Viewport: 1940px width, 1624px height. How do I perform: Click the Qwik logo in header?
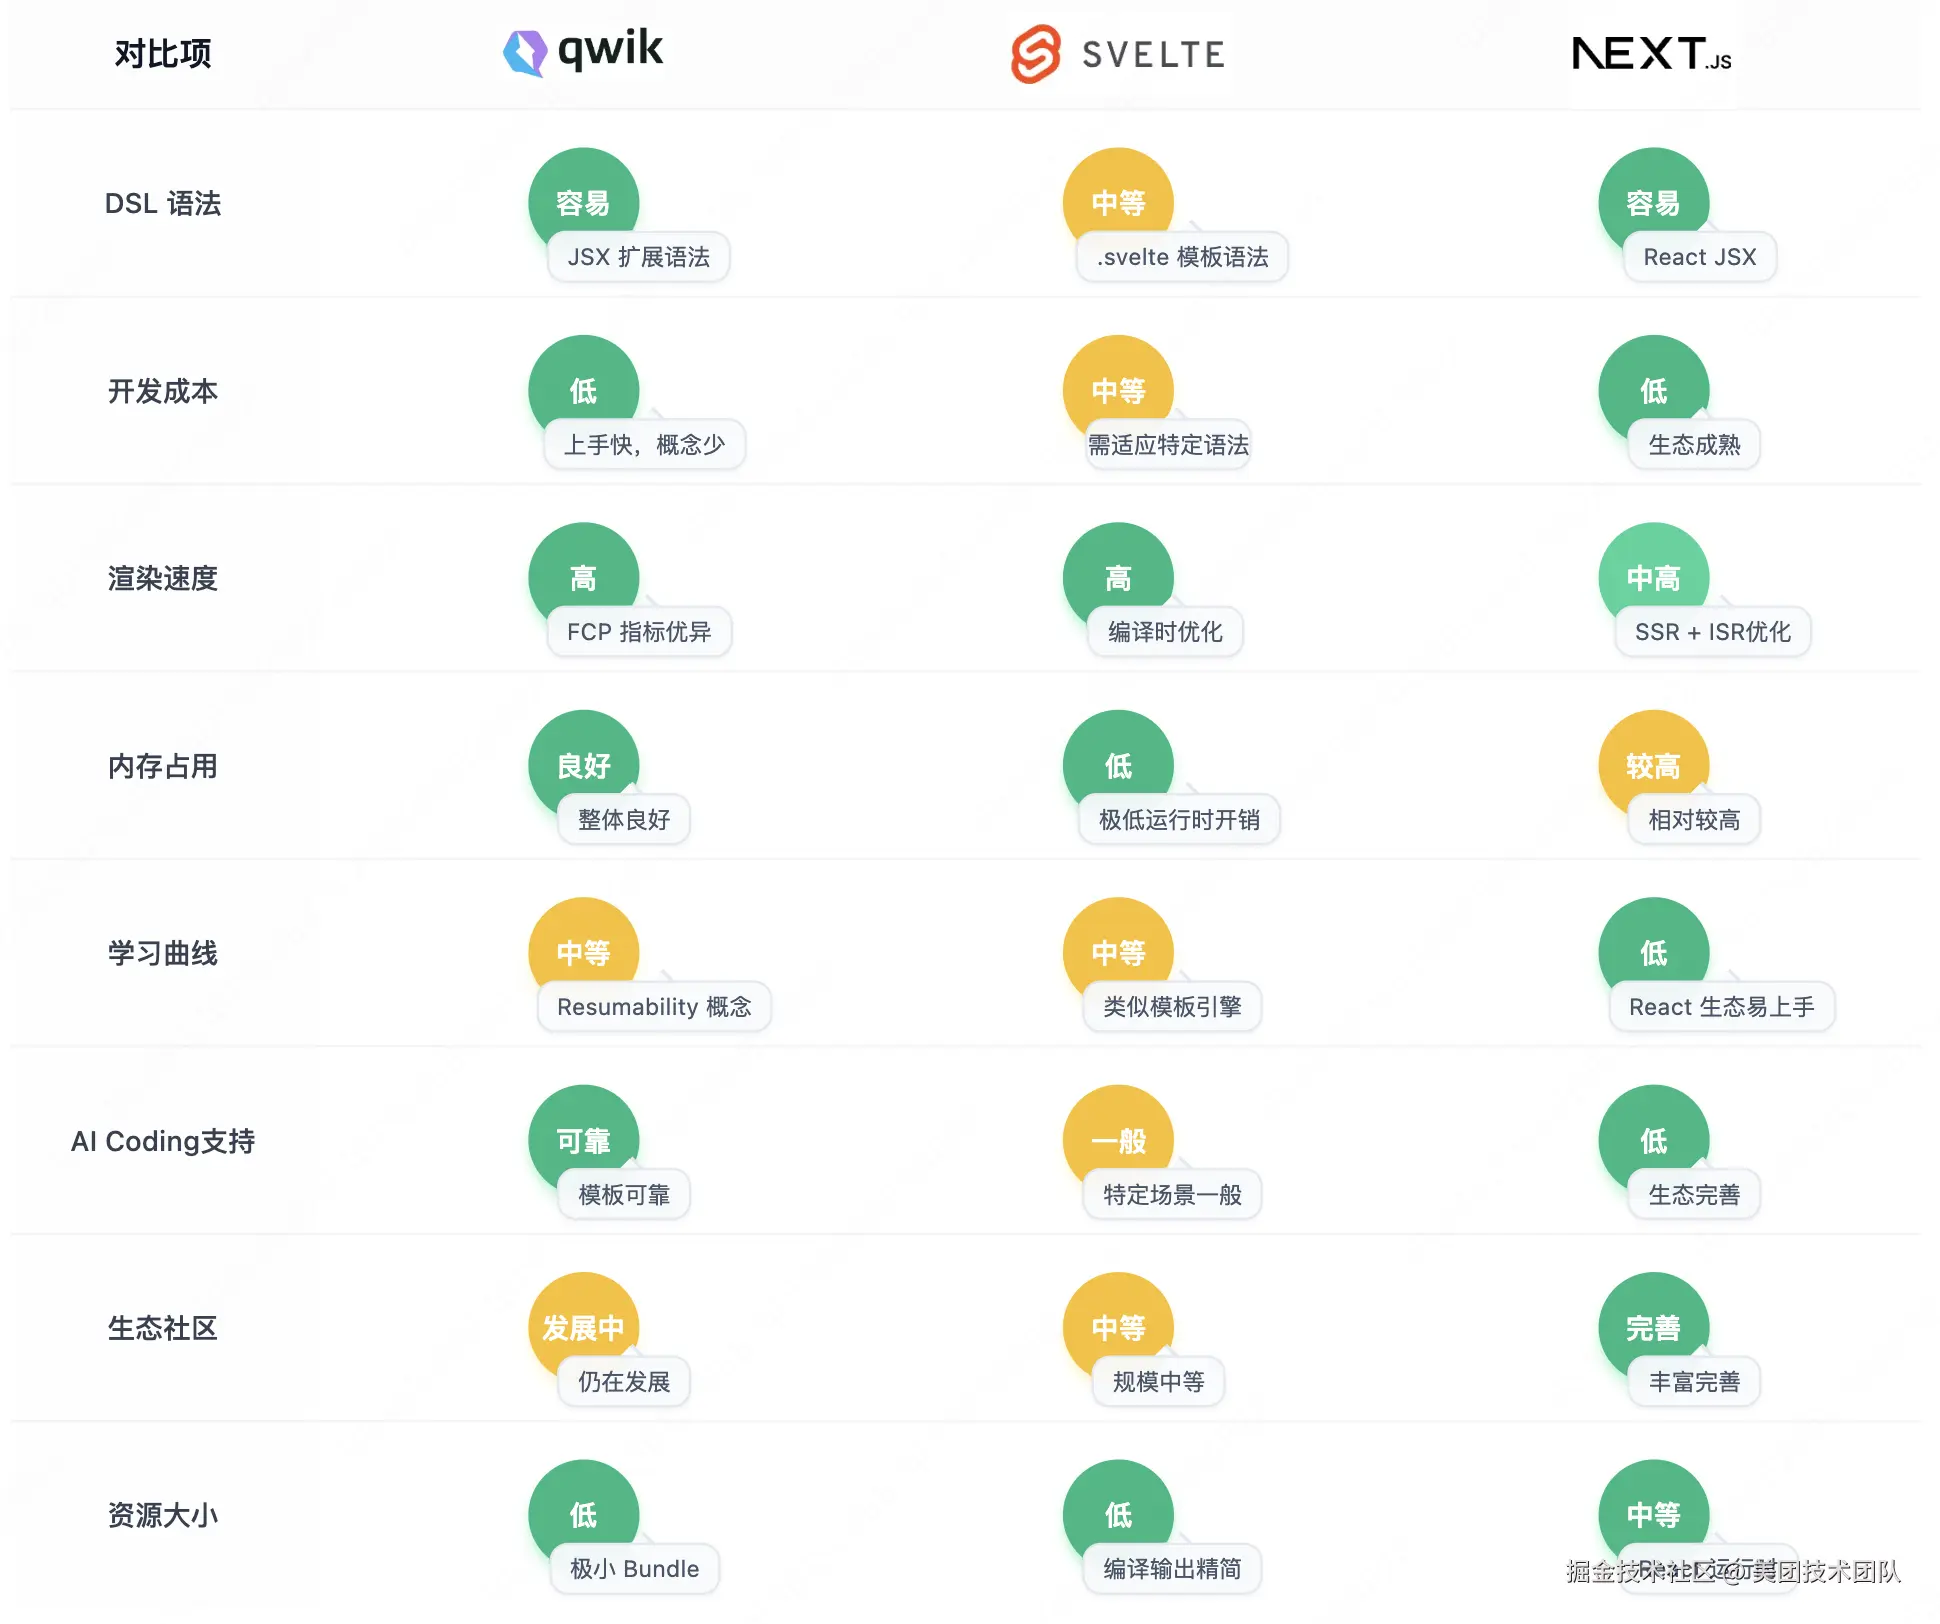pos(582,52)
